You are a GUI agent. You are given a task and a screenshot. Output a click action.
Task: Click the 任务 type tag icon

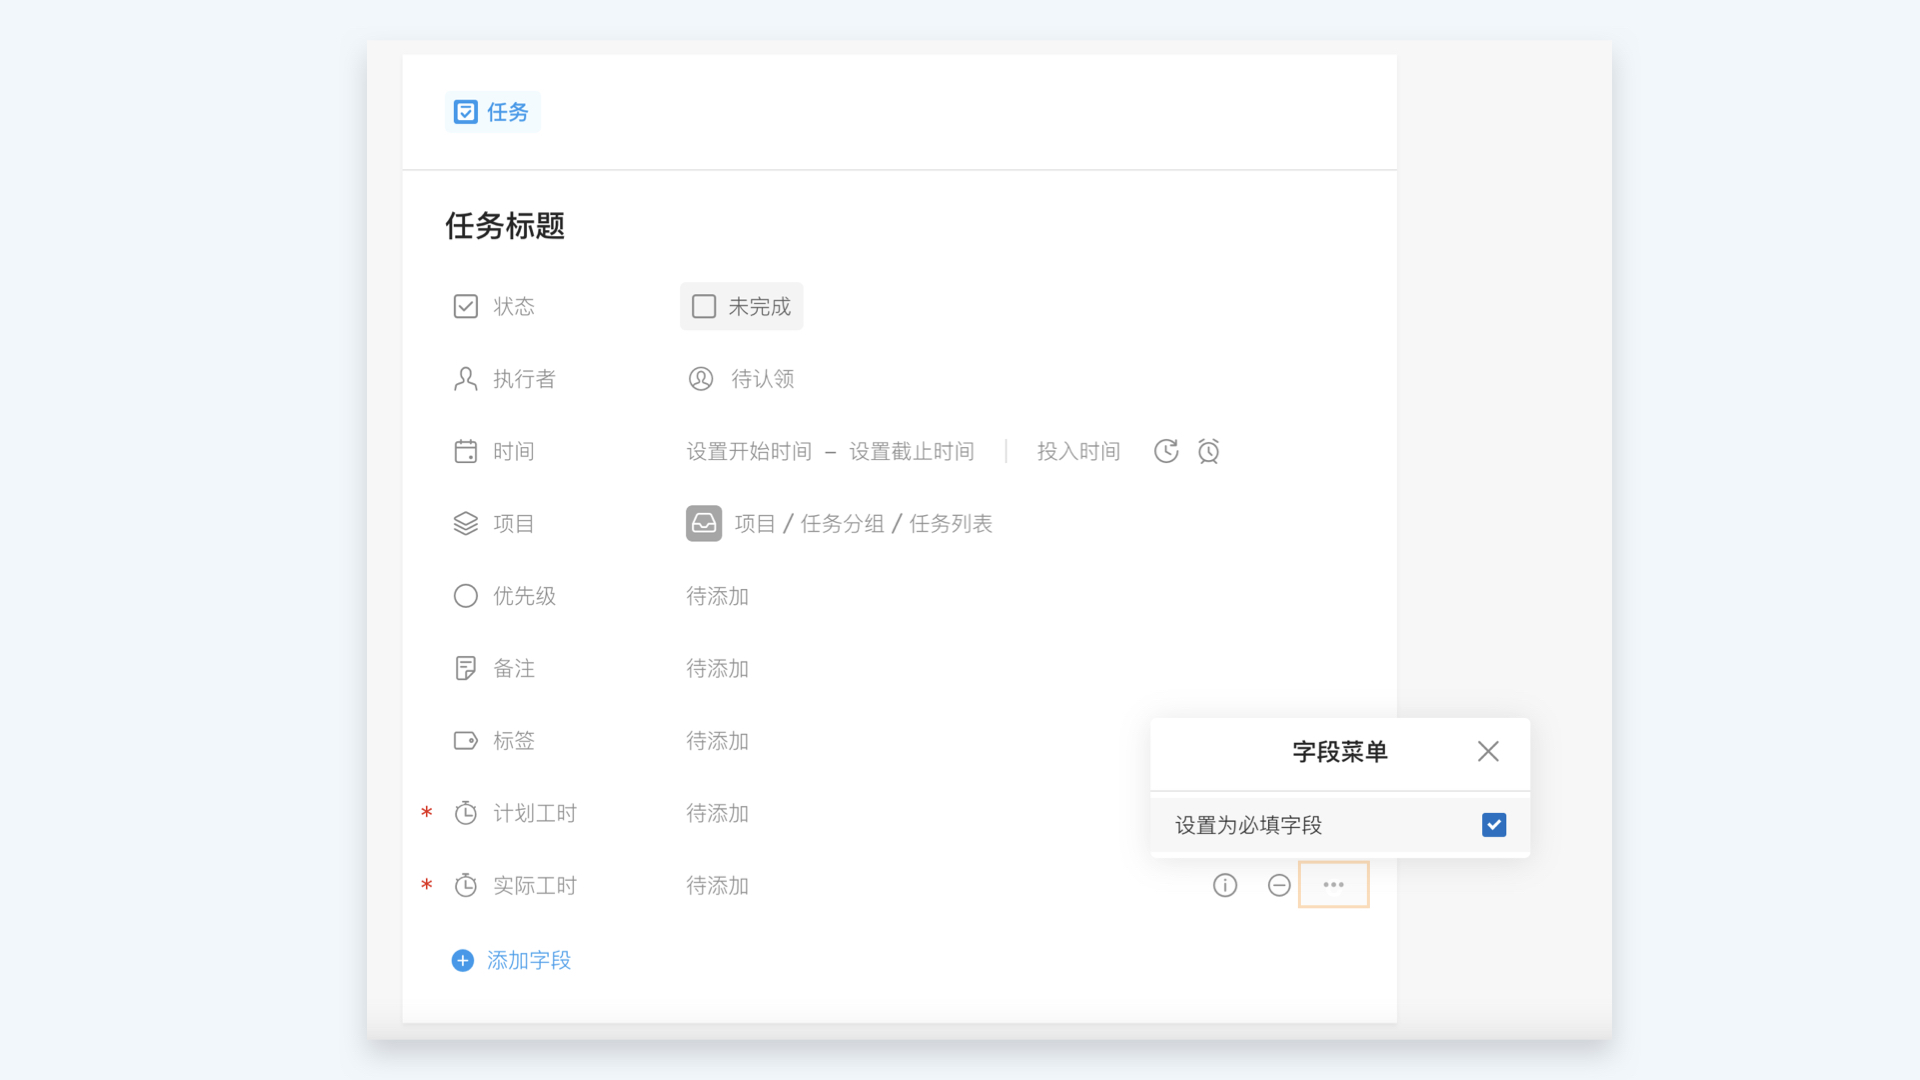coord(466,112)
